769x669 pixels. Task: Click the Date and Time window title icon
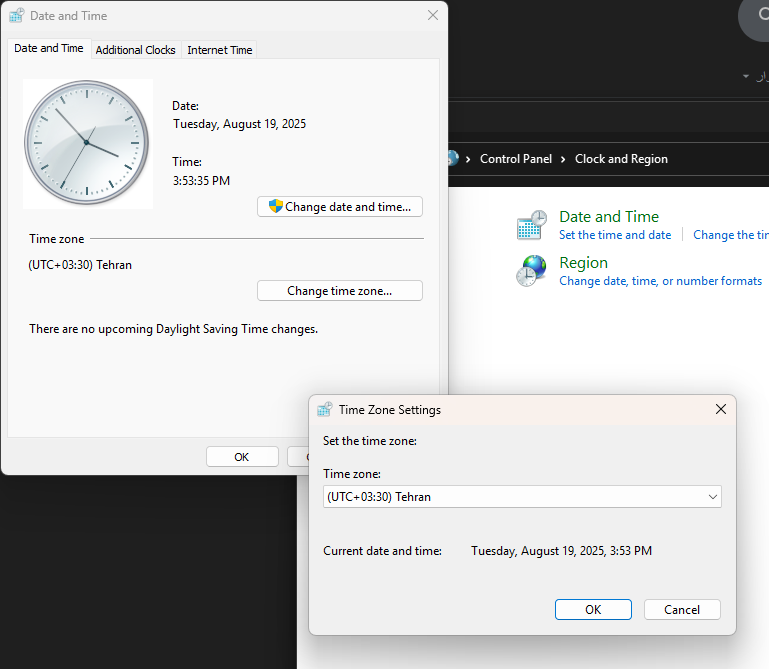tap(16, 16)
